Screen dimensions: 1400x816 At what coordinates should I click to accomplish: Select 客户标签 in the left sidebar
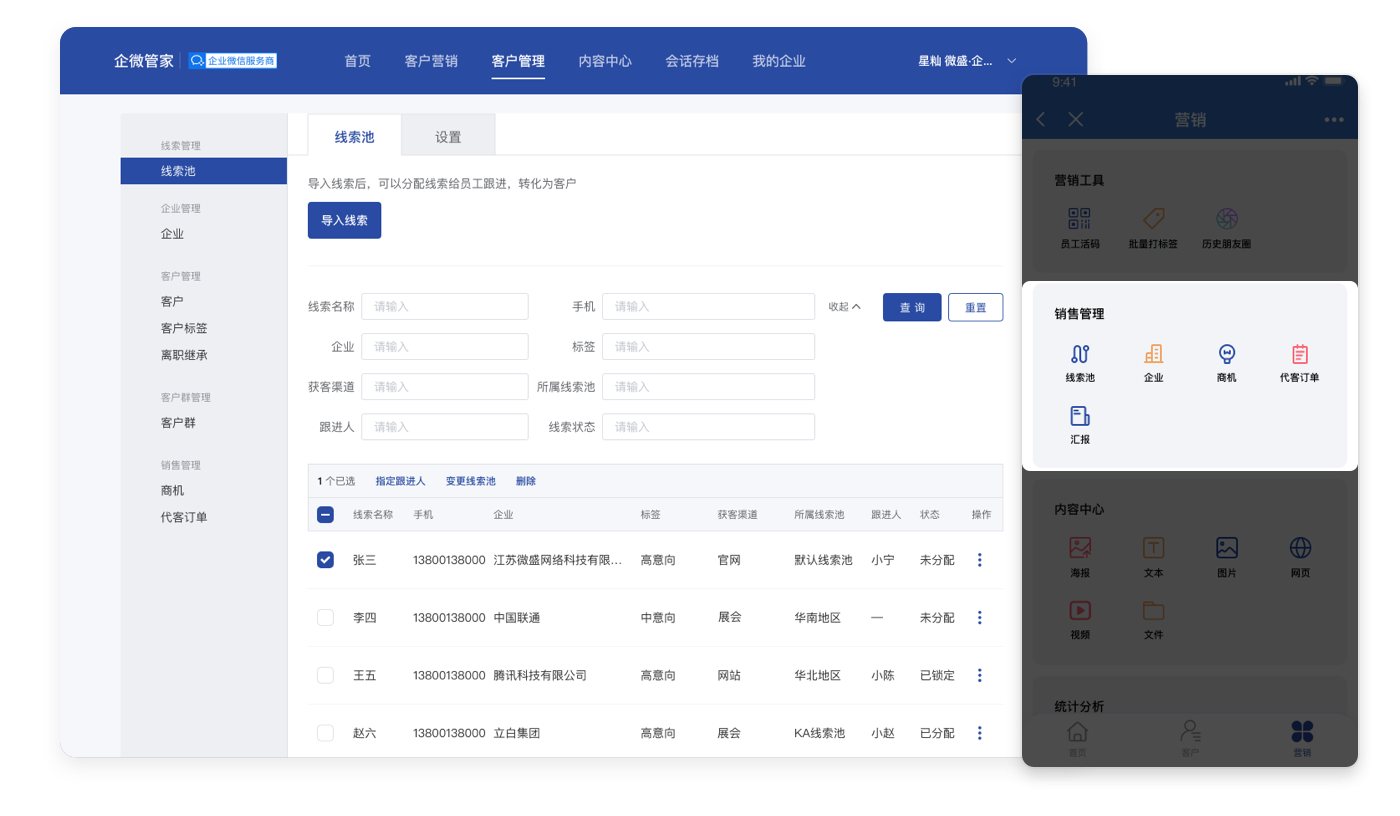click(x=184, y=328)
